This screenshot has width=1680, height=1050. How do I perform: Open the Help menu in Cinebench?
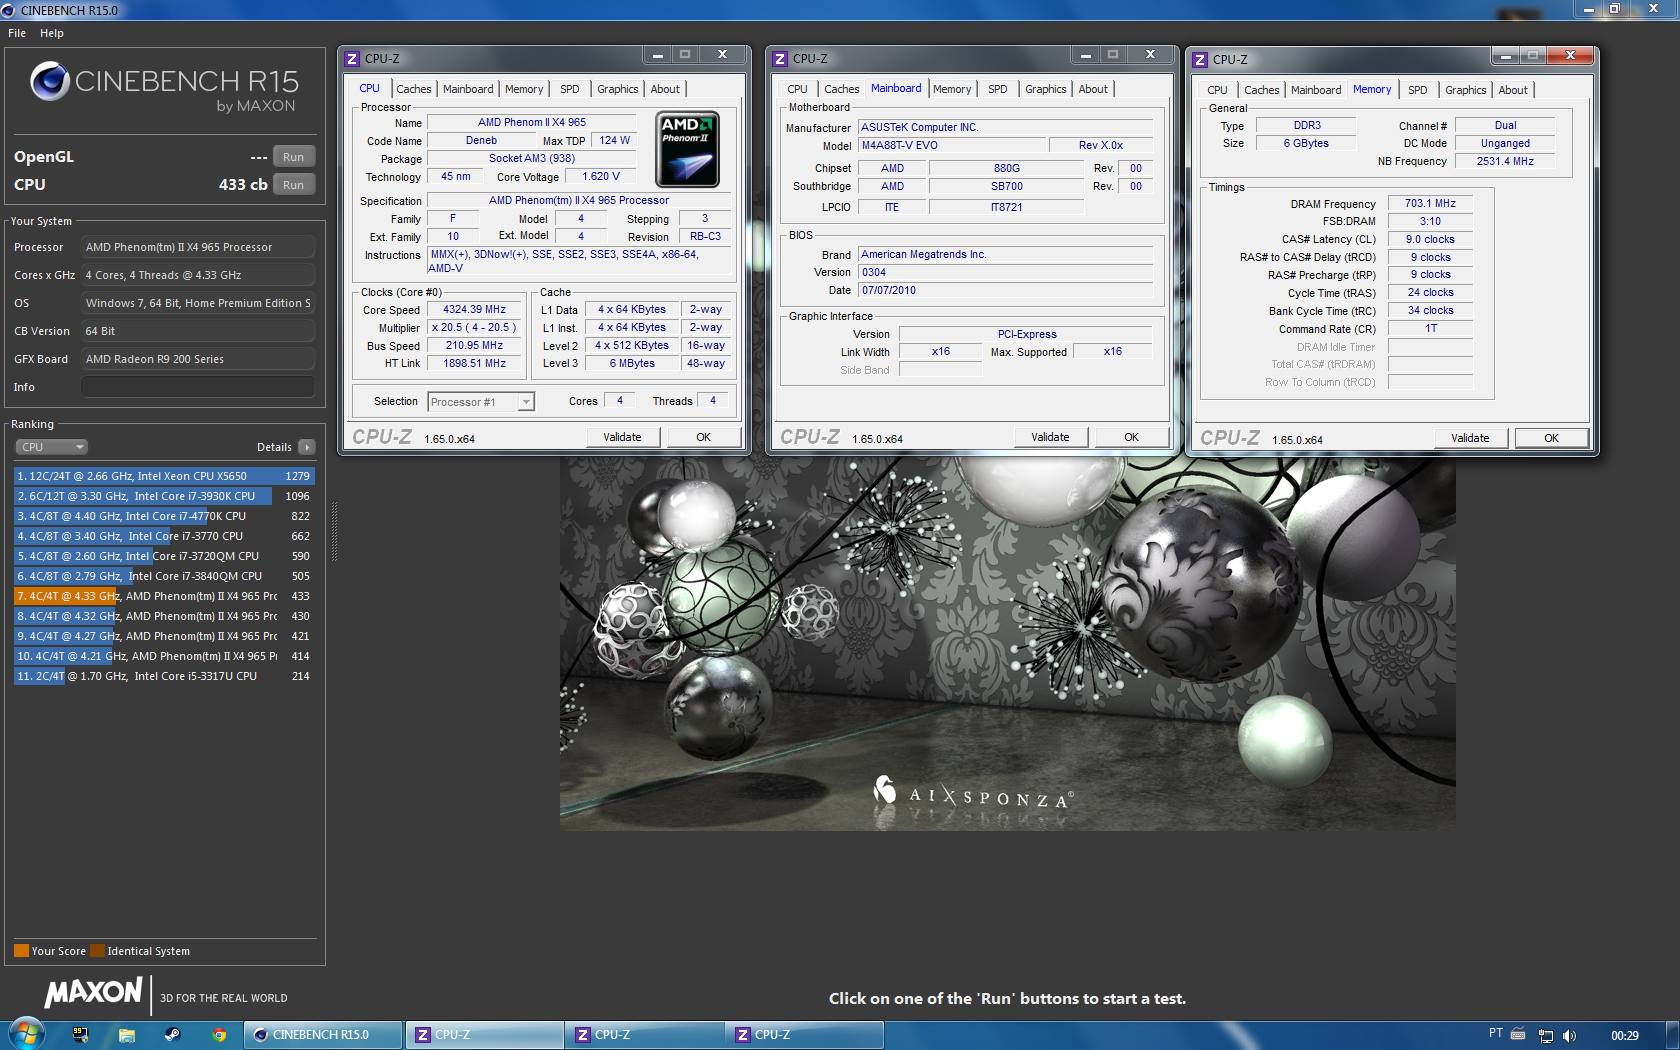pos(52,33)
